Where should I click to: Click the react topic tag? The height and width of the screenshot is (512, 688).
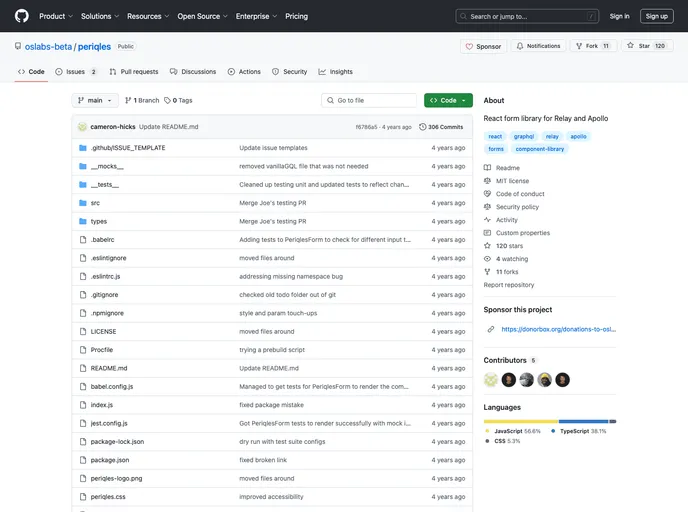(495, 136)
